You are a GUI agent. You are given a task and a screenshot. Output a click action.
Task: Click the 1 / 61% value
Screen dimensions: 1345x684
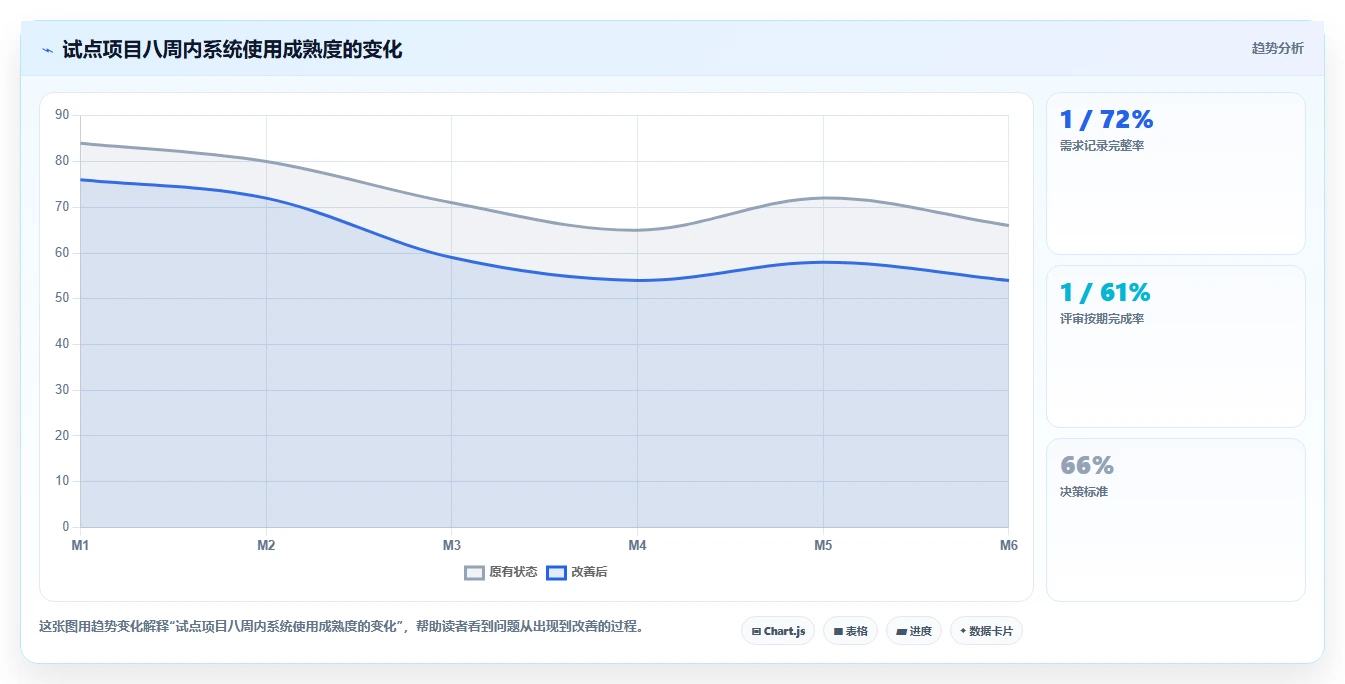pyautogui.click(x=1105, y=293)
